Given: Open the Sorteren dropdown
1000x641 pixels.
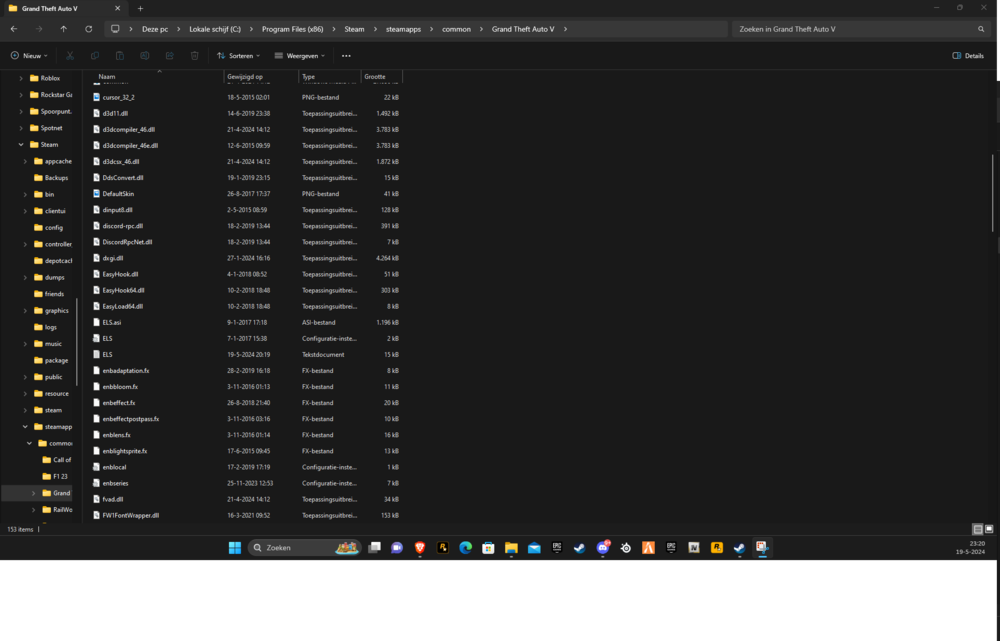Looking at the screenshot, I should (238, 55).
